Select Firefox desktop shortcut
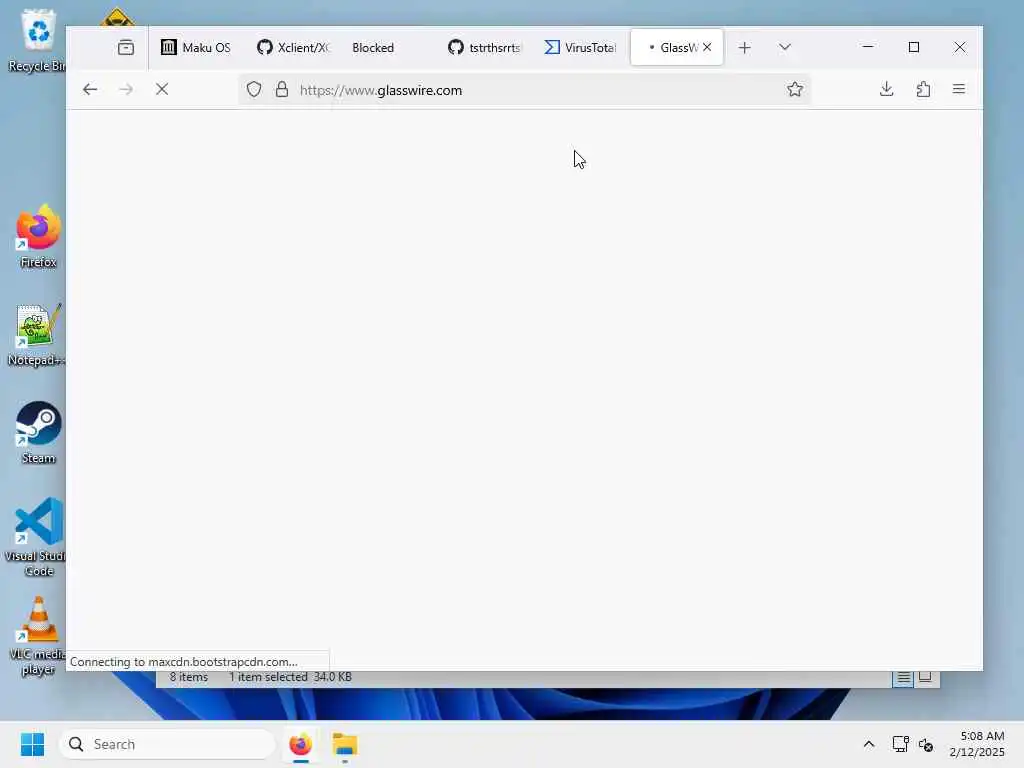1024x768 pixels. click(39, 236)
